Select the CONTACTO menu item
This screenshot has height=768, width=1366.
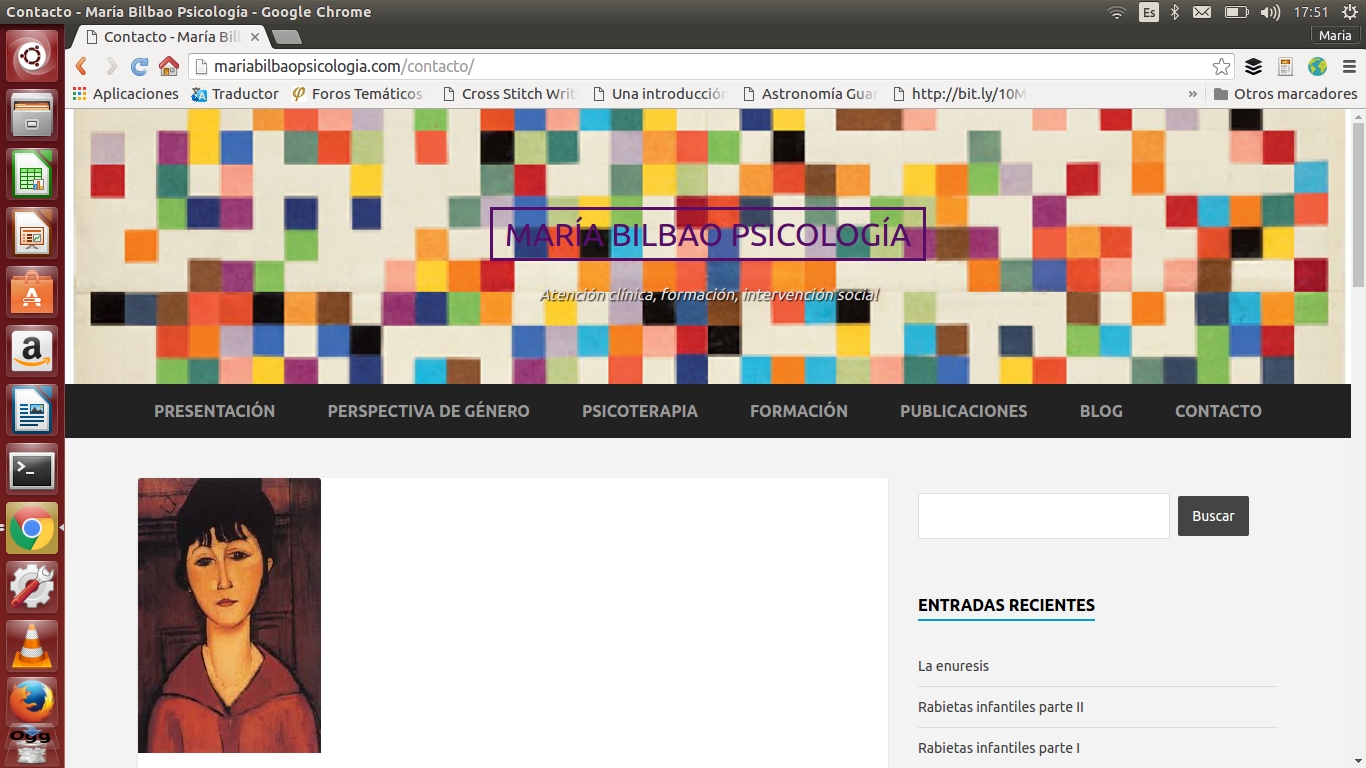coord(1218,411)
